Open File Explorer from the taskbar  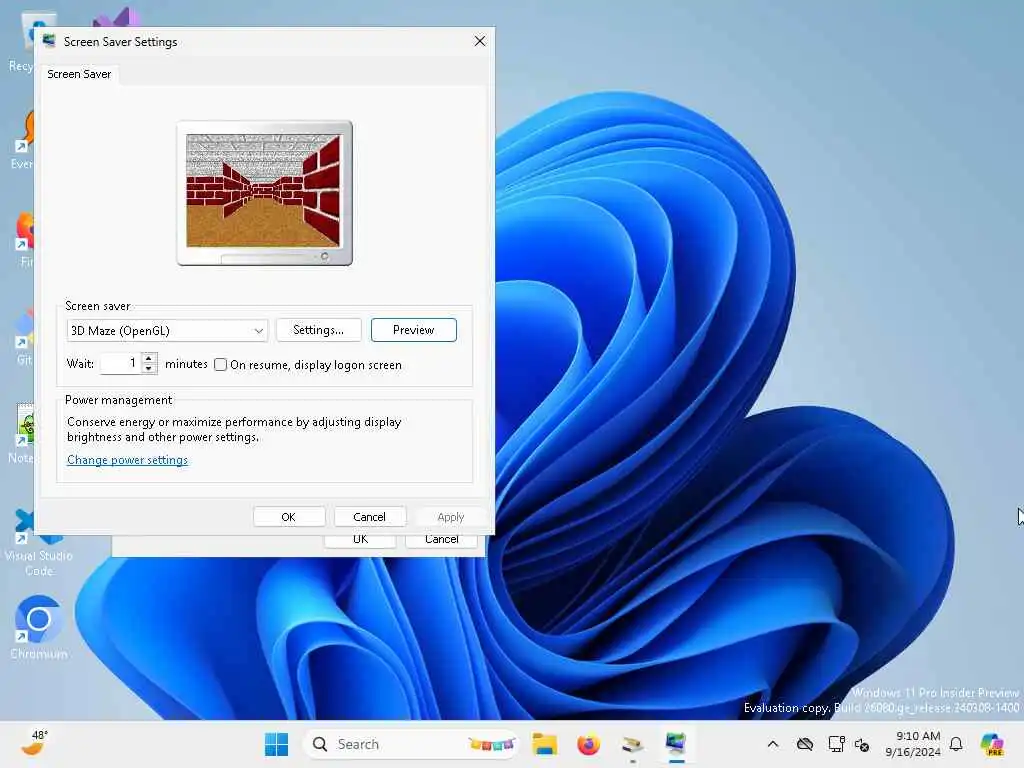pos(544,744)
